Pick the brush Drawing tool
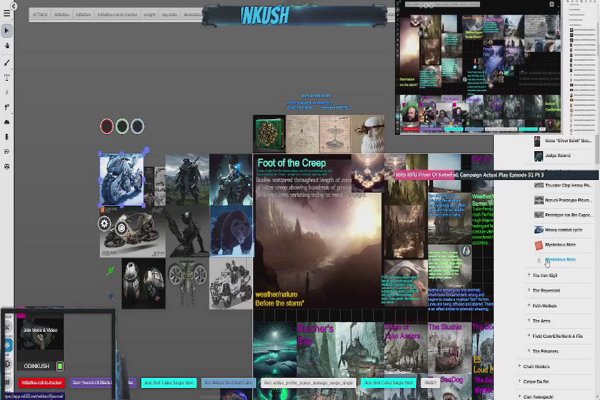600x400 pixels. coord(7,63)
